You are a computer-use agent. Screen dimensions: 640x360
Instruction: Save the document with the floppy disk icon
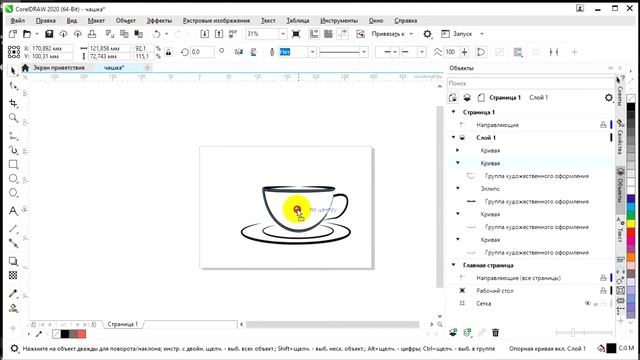49,34
